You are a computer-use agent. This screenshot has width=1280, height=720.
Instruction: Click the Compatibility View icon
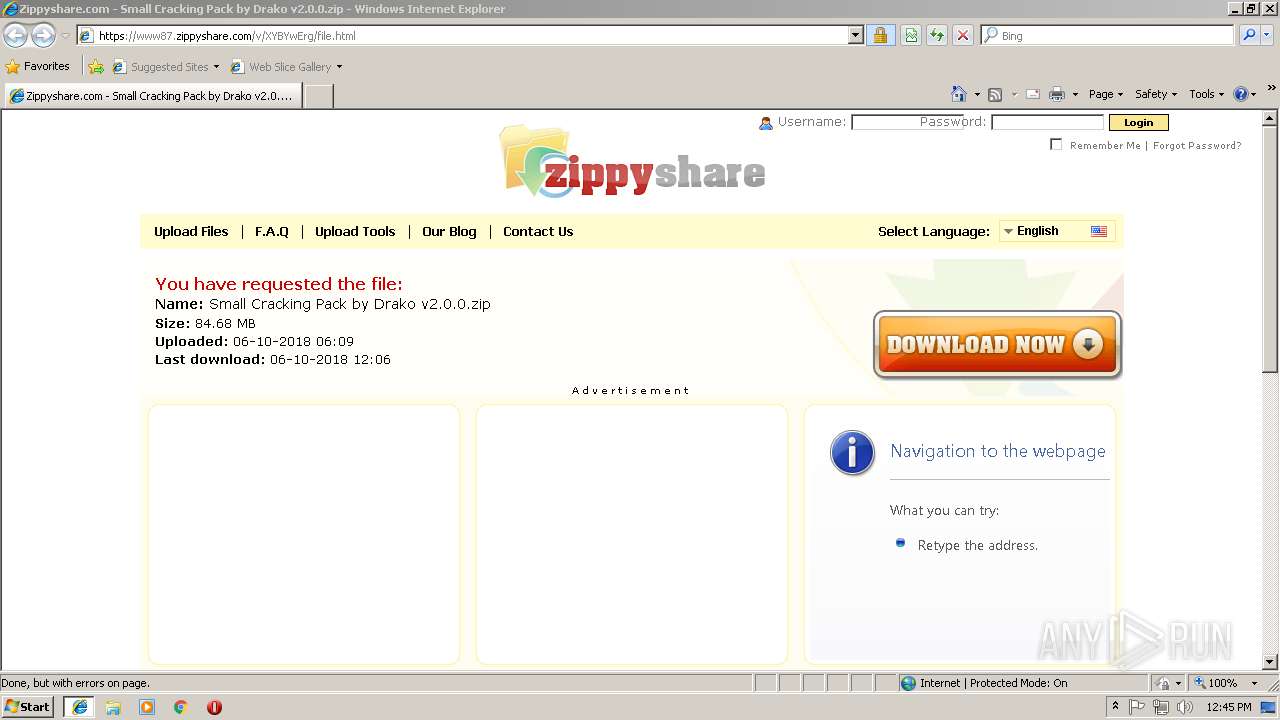coord(911,35)
